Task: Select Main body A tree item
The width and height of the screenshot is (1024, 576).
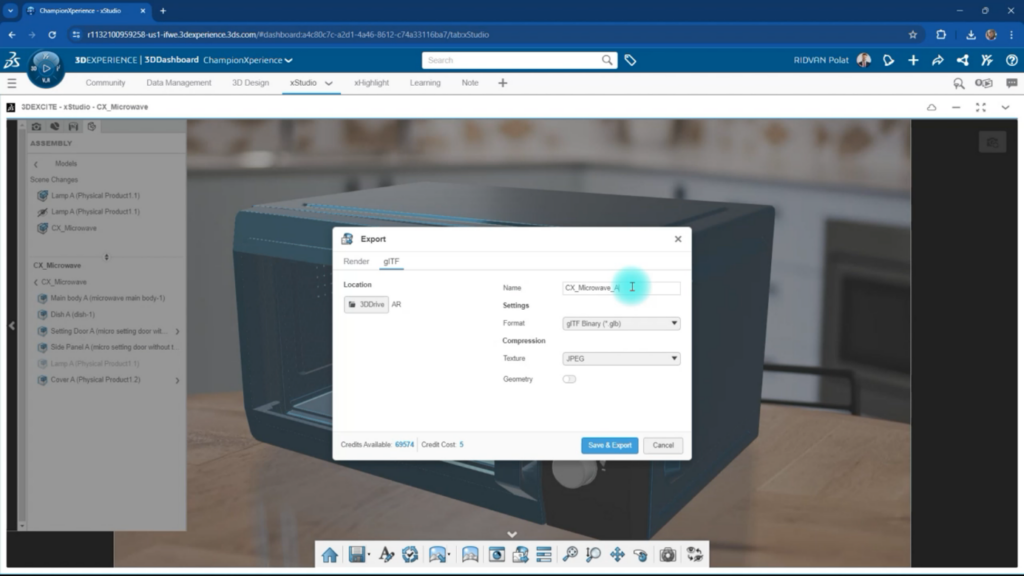Action: click(x=108, y=298)
